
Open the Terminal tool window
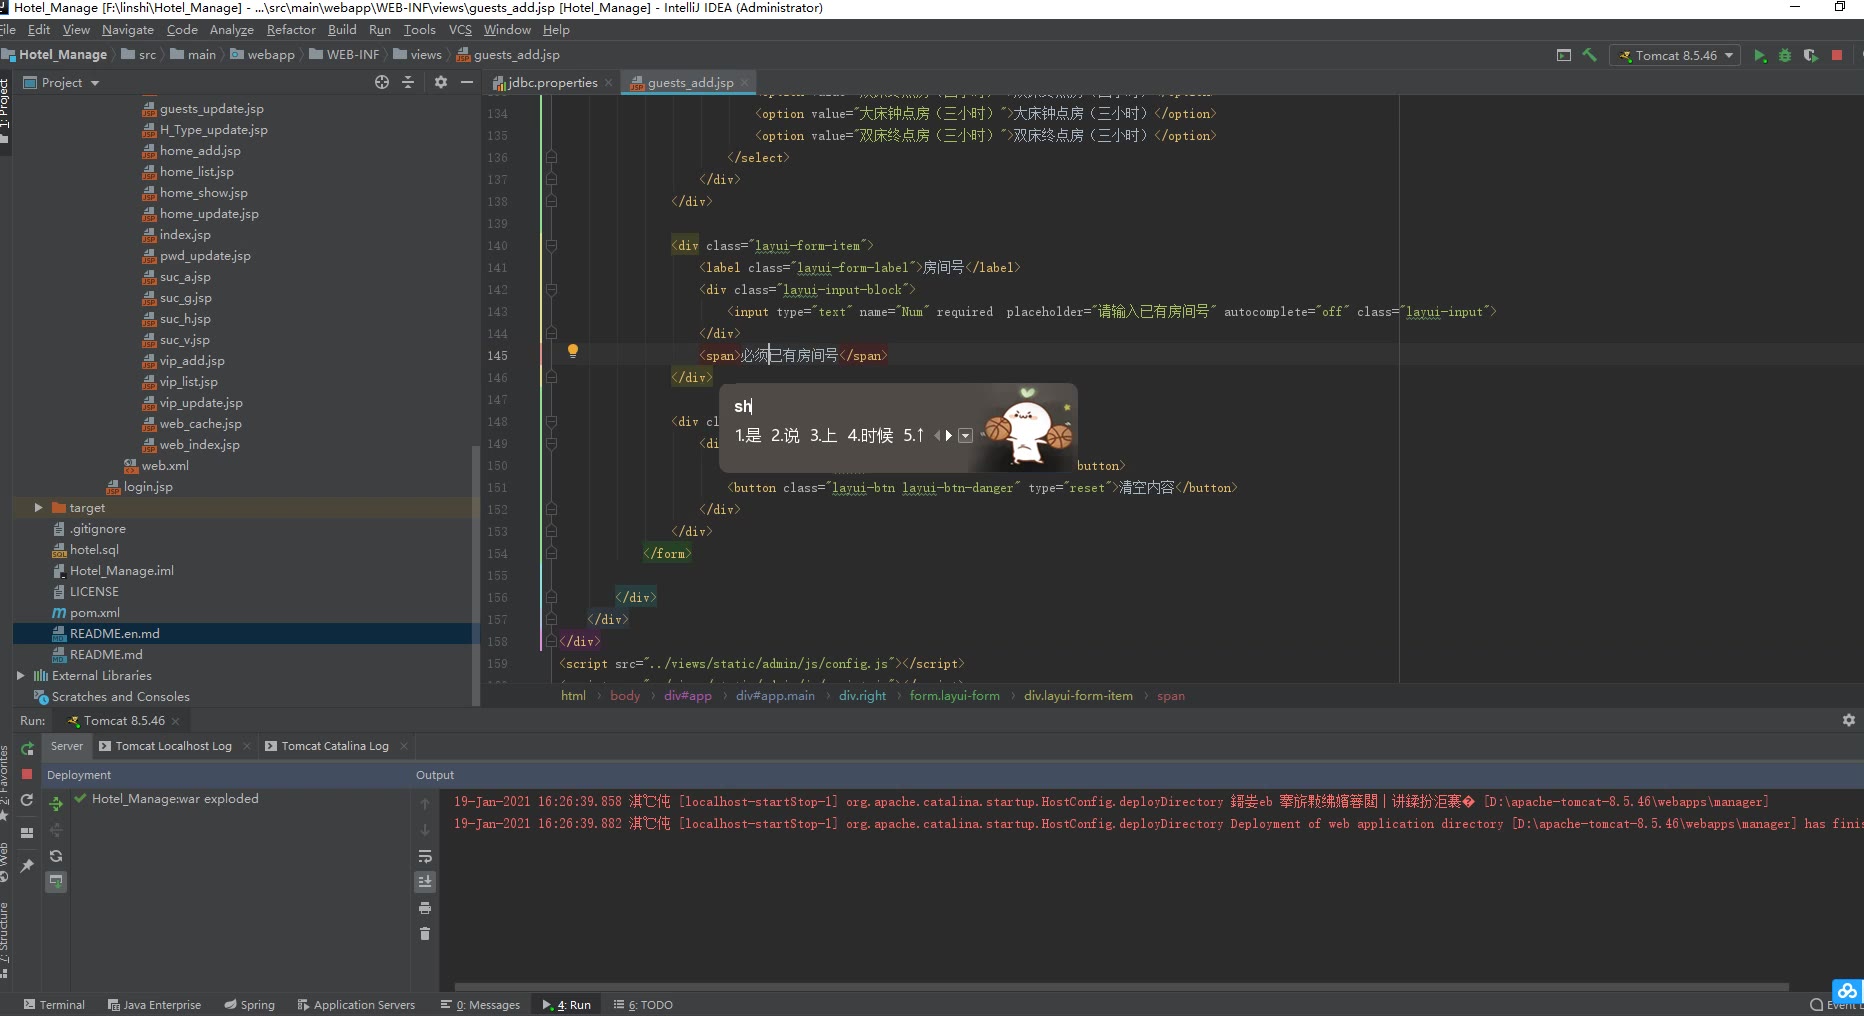pos(54,1004)
